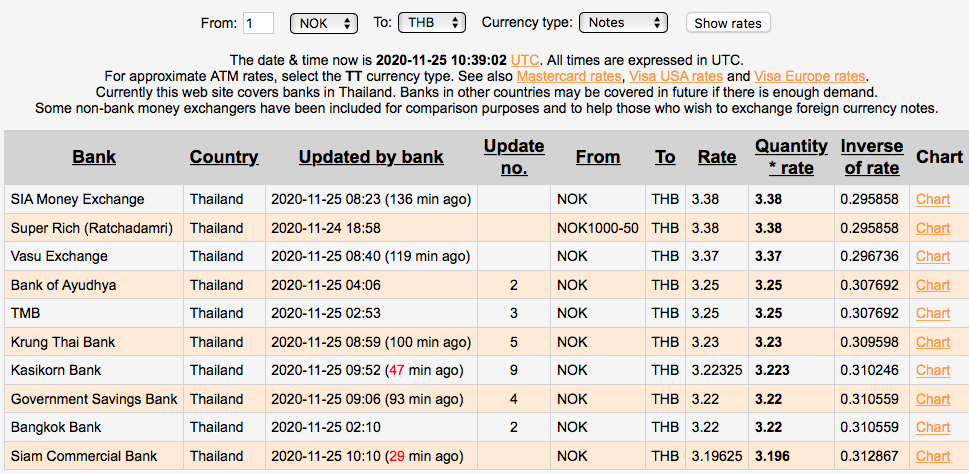
Task: Sort by Country column header
Action: [224, 157]
